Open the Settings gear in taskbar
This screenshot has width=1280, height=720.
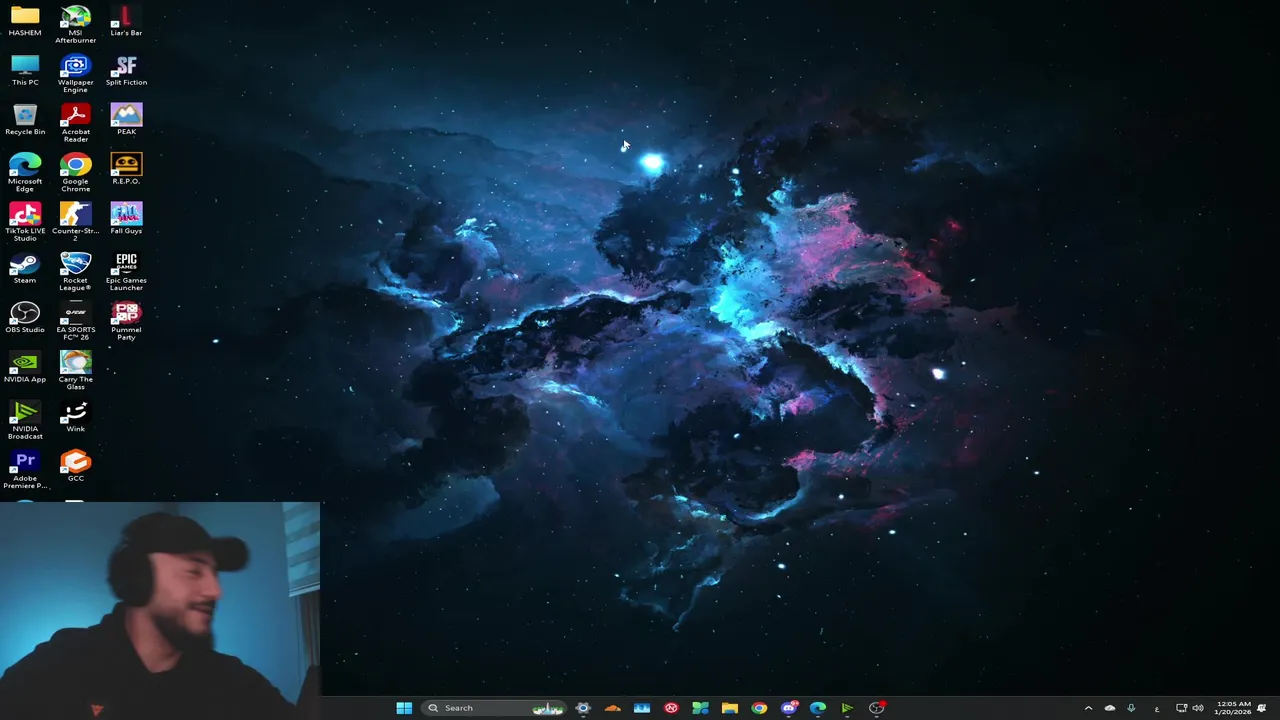pyautogui.click(x=583, y=708)
